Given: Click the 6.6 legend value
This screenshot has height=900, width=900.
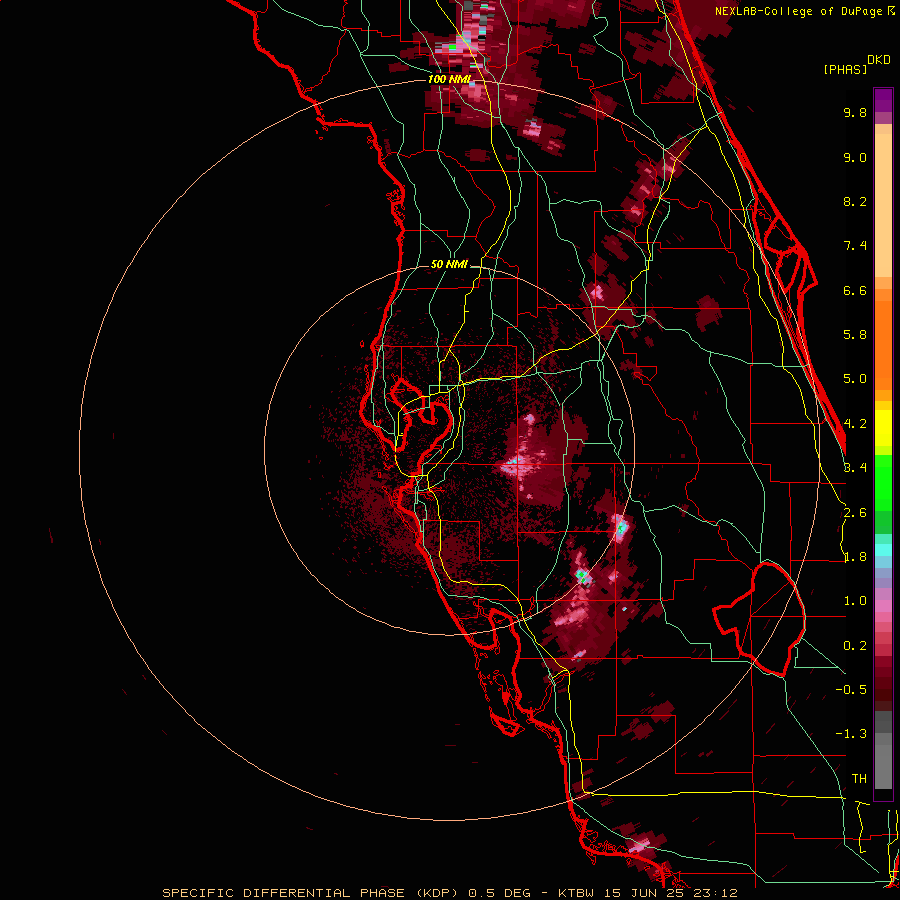Looking at the screenshot, I should 855,290.
